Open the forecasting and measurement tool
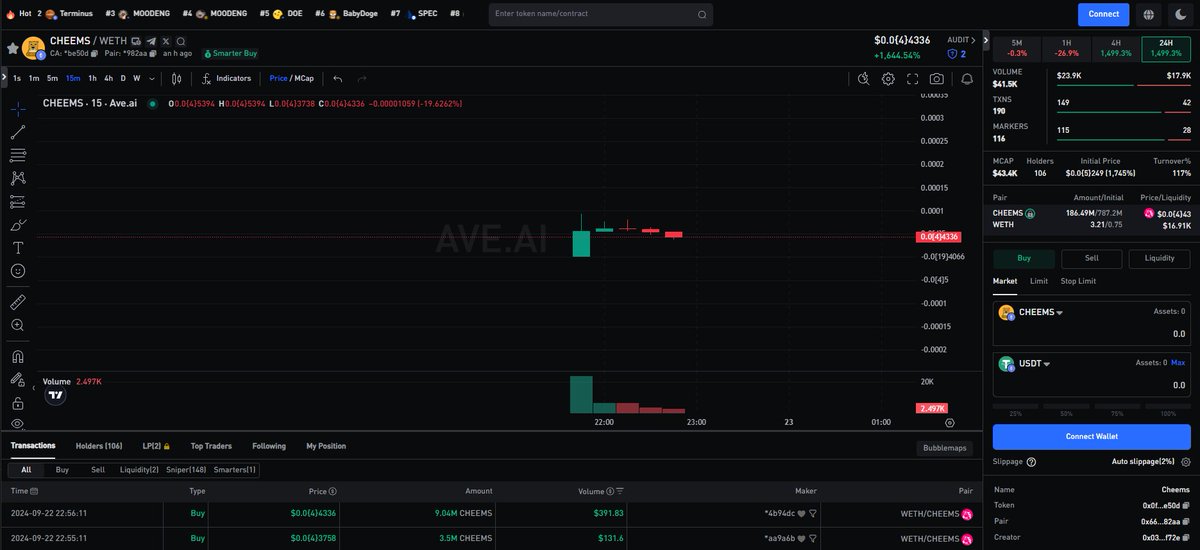The width and height of the screenshot is (1200, 550). [x=18, y=201]
